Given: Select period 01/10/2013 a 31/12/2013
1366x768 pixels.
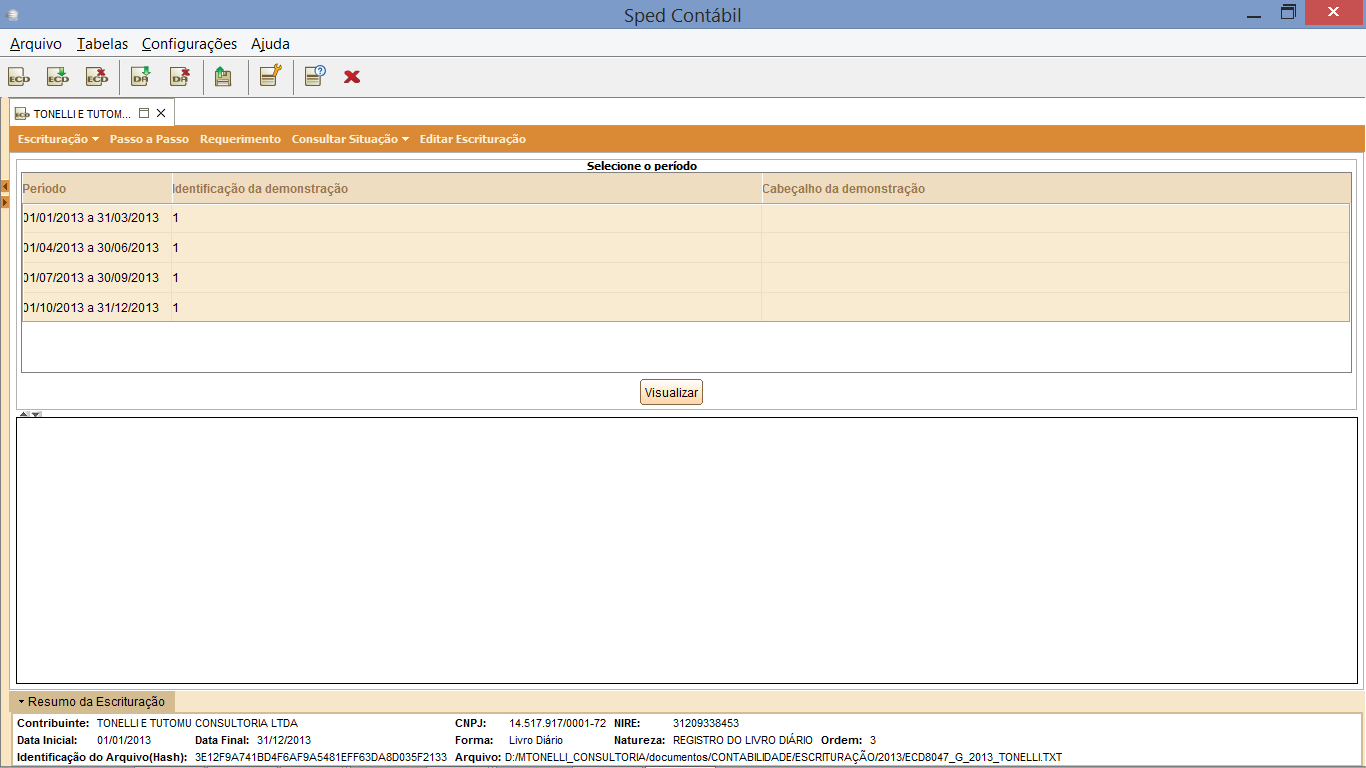Looking at the screenshot, I should 91,308.
